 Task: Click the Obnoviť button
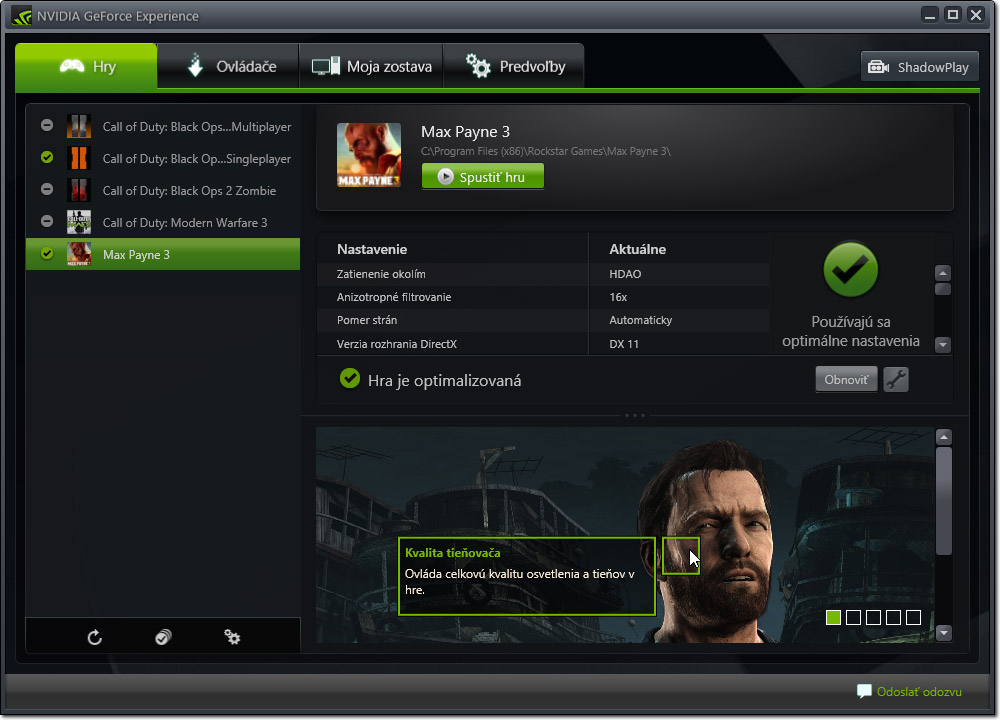click(846, 379)
